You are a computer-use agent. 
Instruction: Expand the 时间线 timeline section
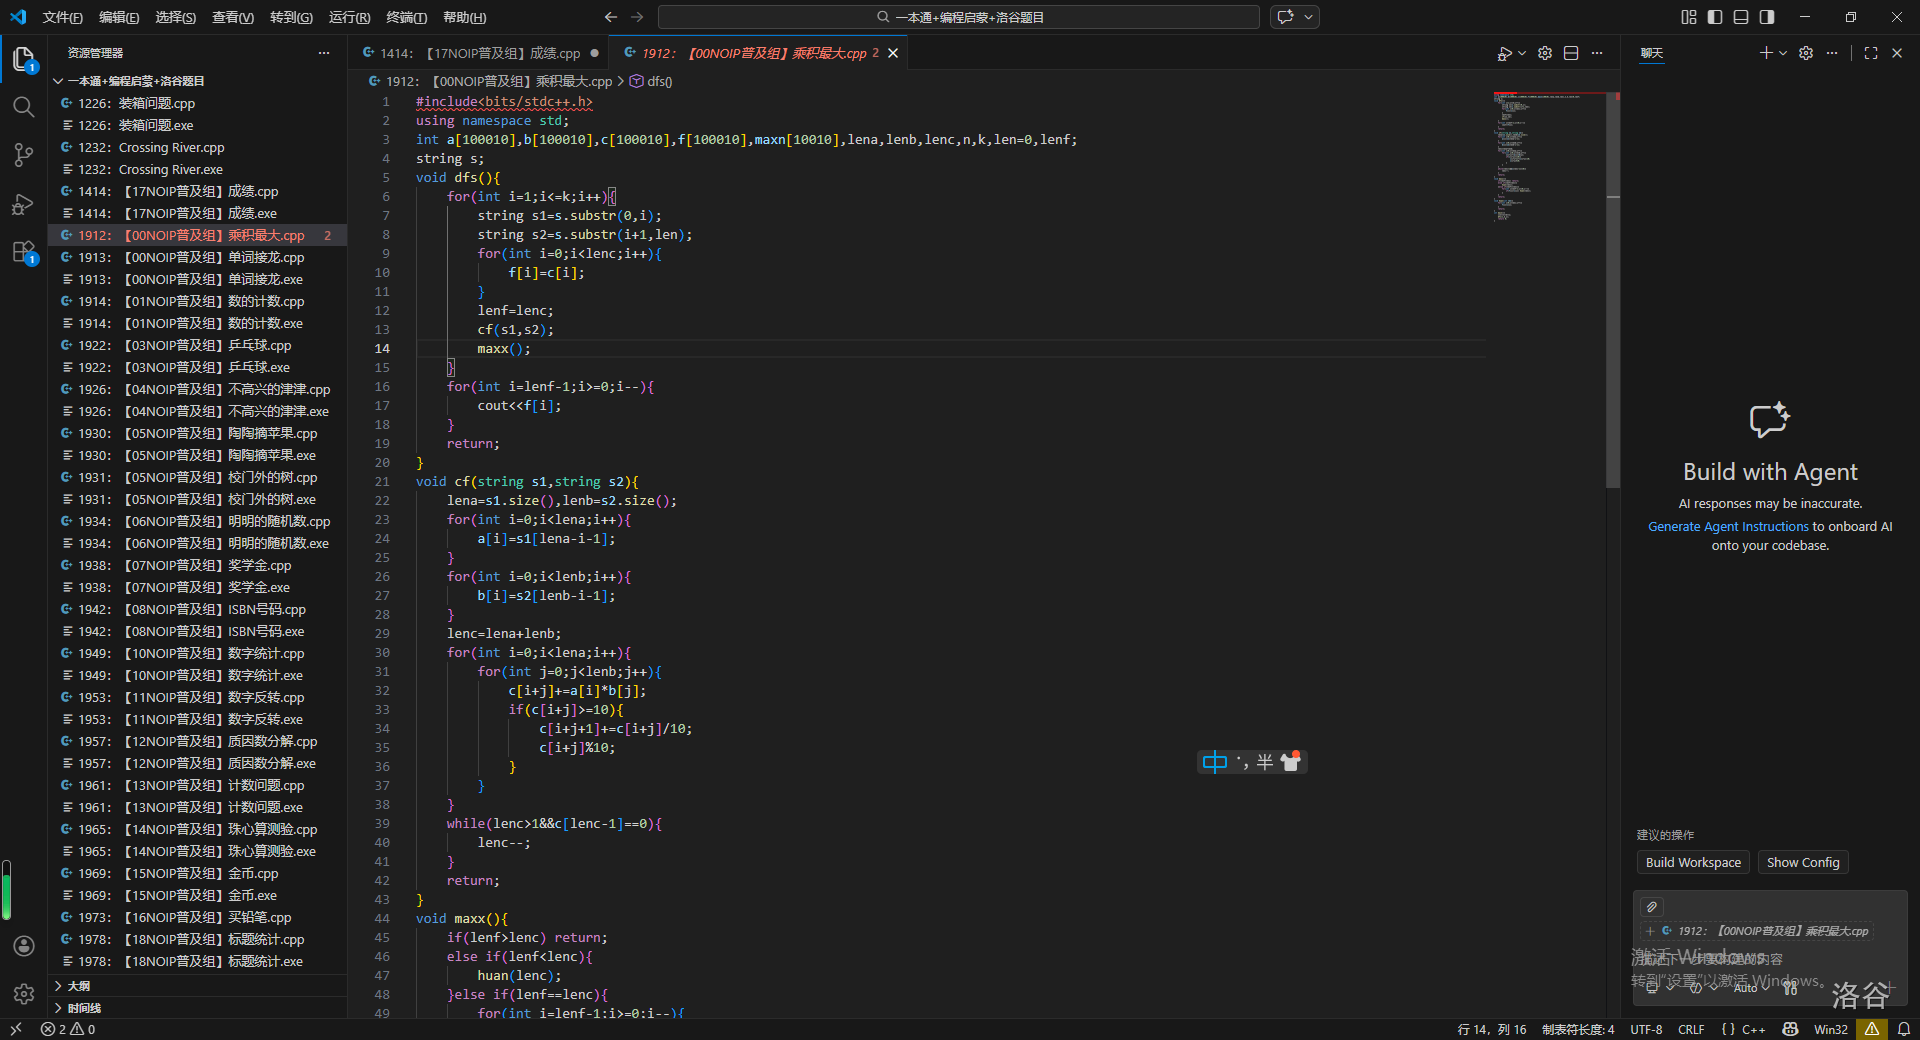pos(84,1008)
